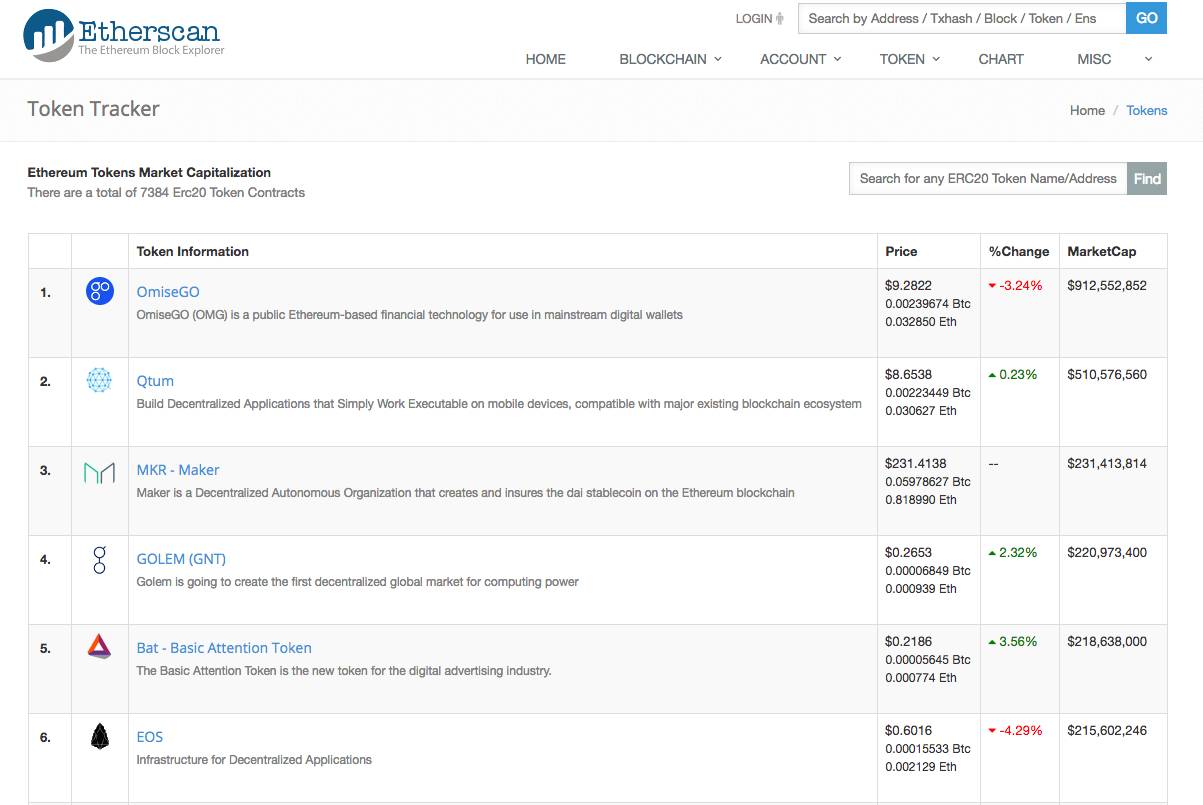Open the EOS token icon
The width and height of the screenshot is (1203, 805).
[x=99, y=737]
